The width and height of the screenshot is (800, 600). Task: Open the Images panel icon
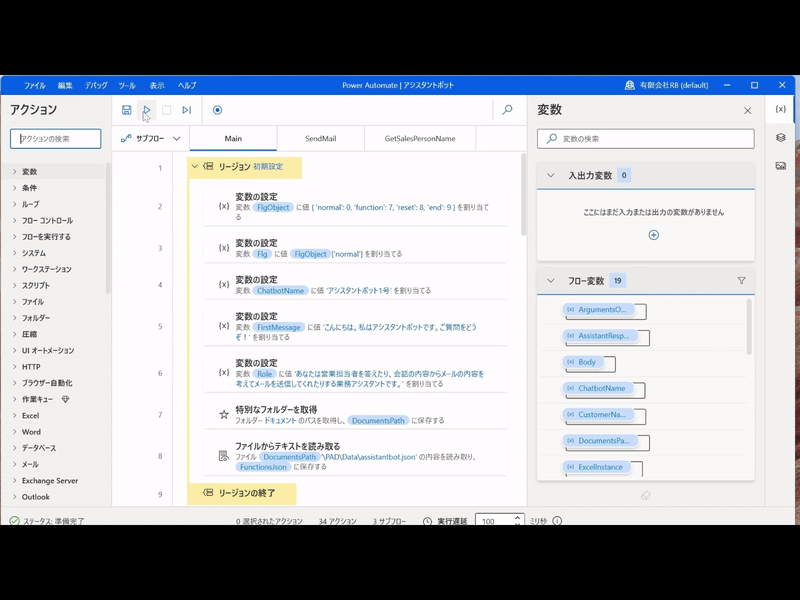(781, 166)
